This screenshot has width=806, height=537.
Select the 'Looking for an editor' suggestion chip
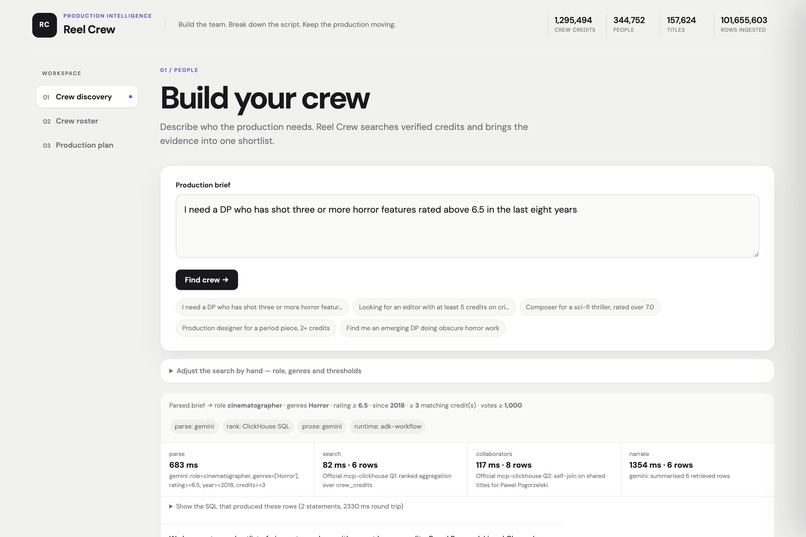[x=434, y=307]
